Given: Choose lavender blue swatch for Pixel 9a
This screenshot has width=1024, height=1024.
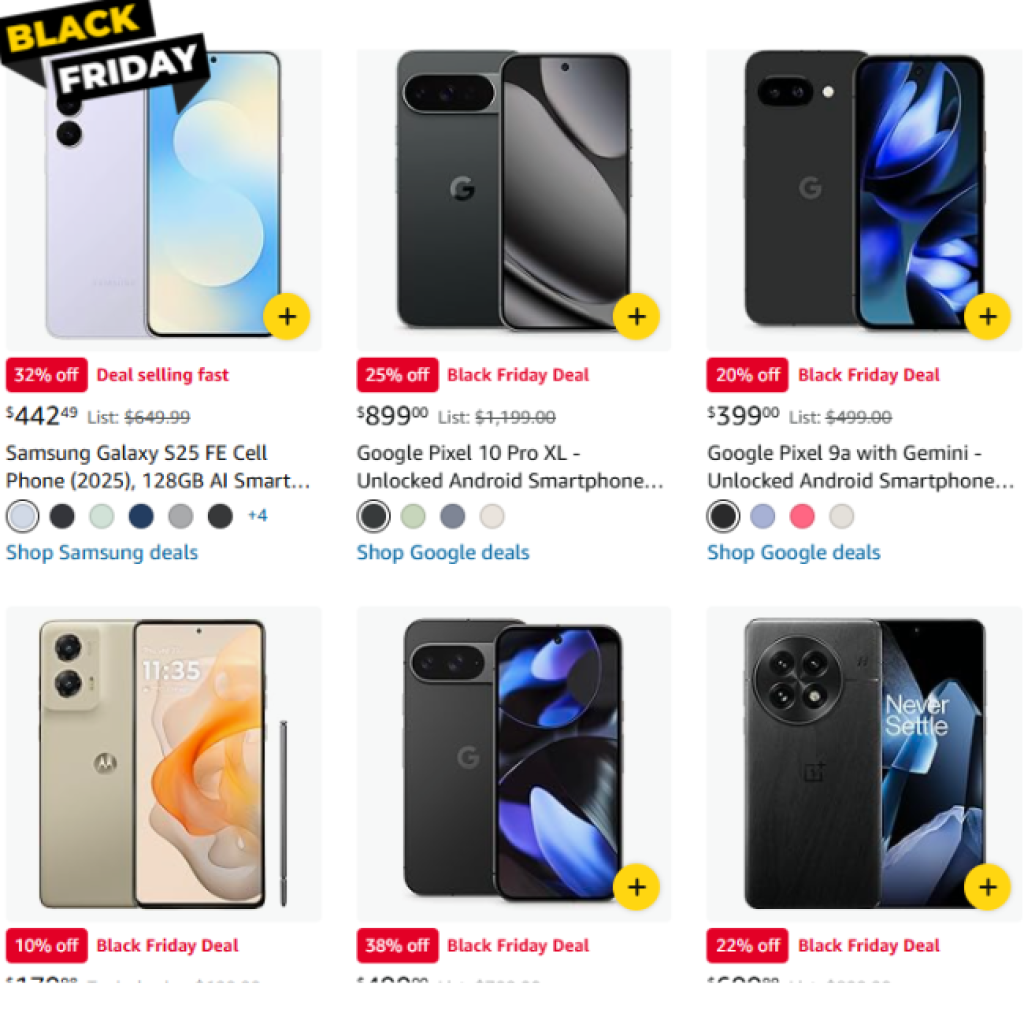Looking at the screenshot, I should click(x=763, y=517).
